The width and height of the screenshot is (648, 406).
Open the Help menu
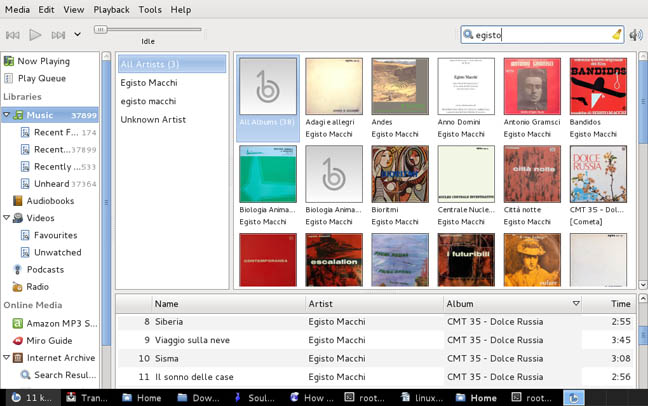(x=181, y=10)
